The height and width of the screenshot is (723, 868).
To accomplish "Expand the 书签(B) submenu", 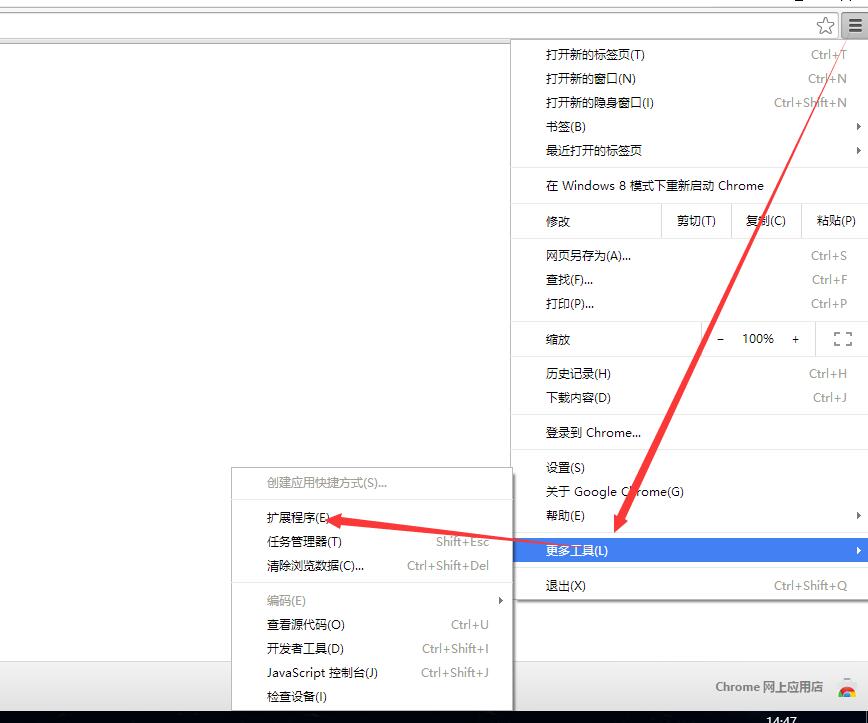I will coord(689,127).
